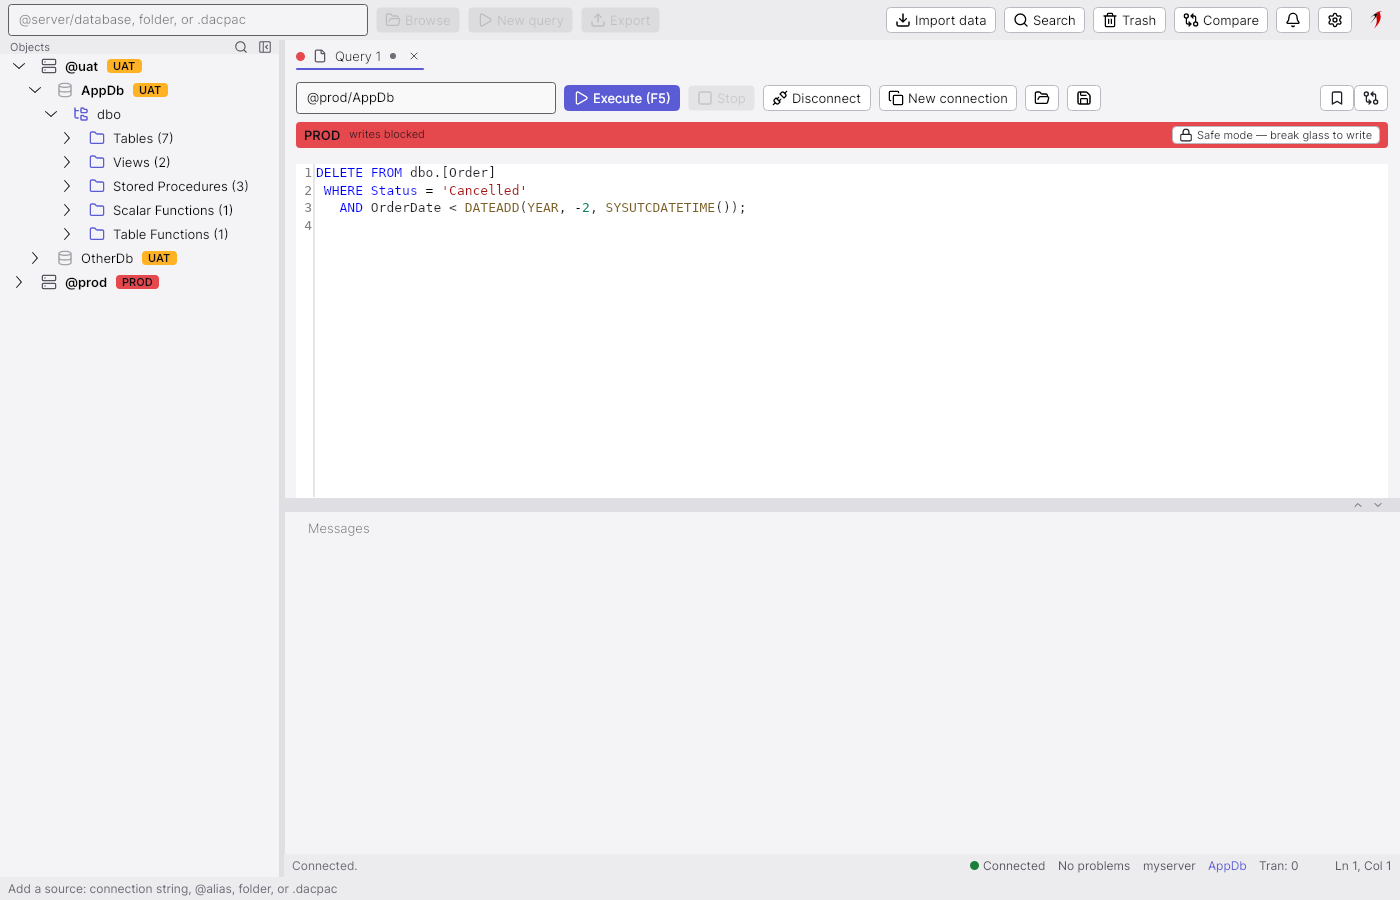Click the @prod/AppDb connection field
Screen dimensions: 1400x900
click(x=426, y=98)
